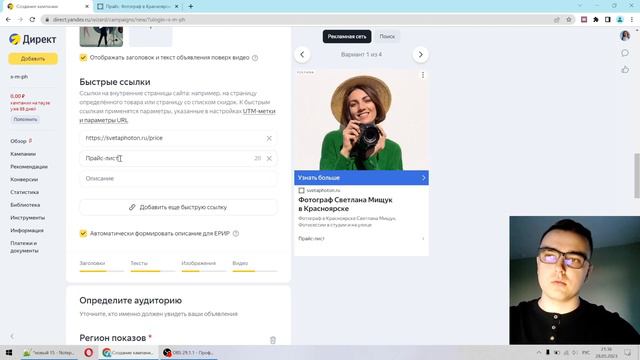Open the help tooltip next to ЕРИР description
Screen dimensions: 640x360
(236, 233)
